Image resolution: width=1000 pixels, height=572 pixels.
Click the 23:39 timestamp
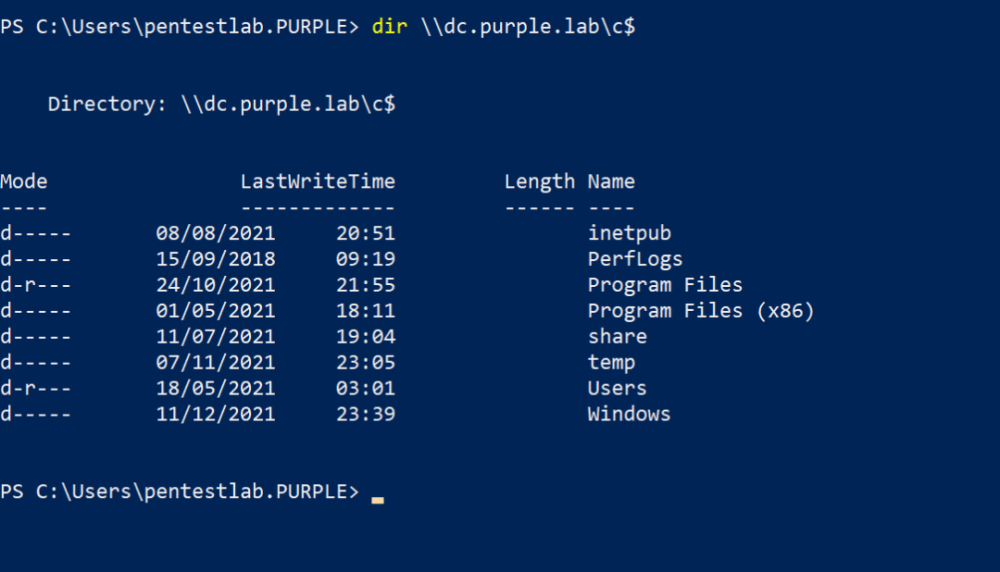365,415
